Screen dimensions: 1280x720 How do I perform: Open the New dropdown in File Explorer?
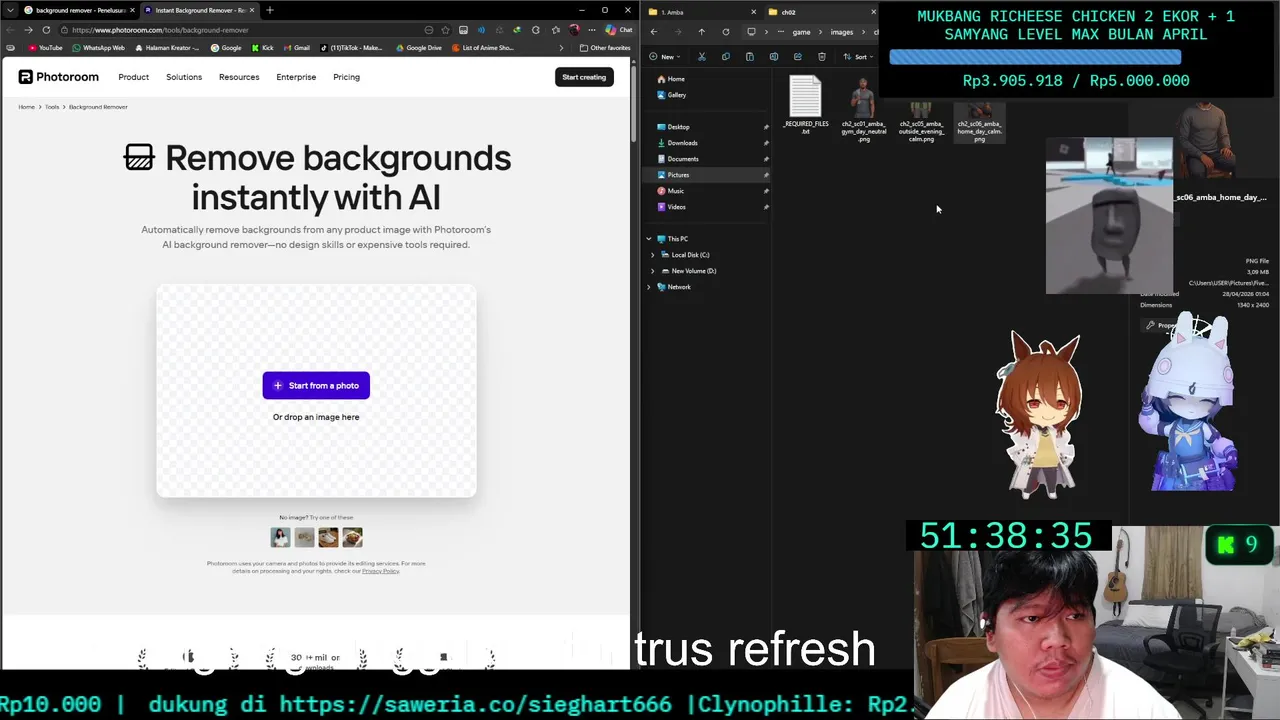pos(664,57)
